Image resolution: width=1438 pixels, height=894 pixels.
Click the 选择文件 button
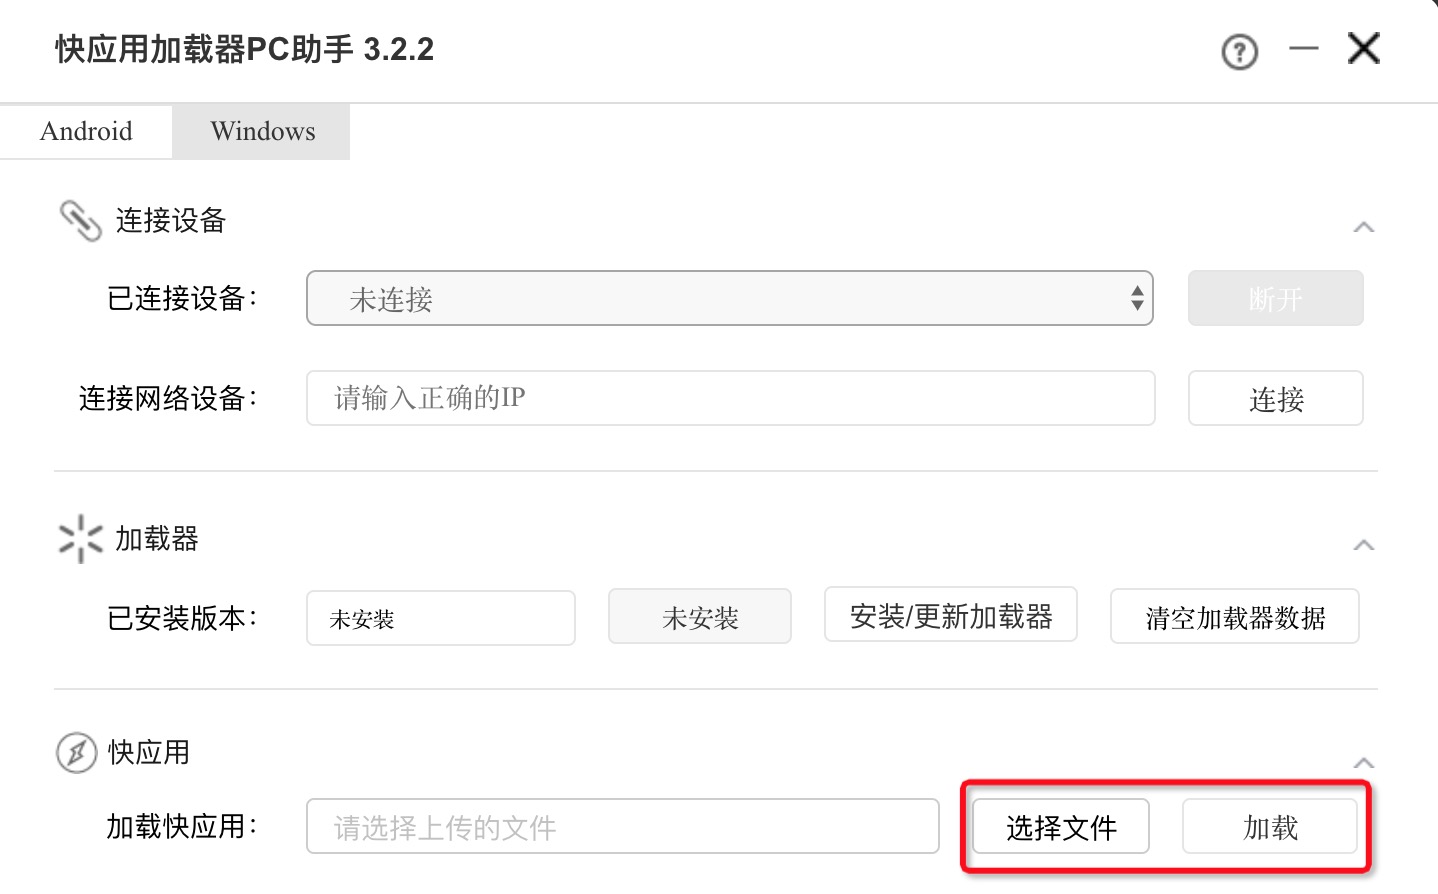click(x=1060, y=826)
